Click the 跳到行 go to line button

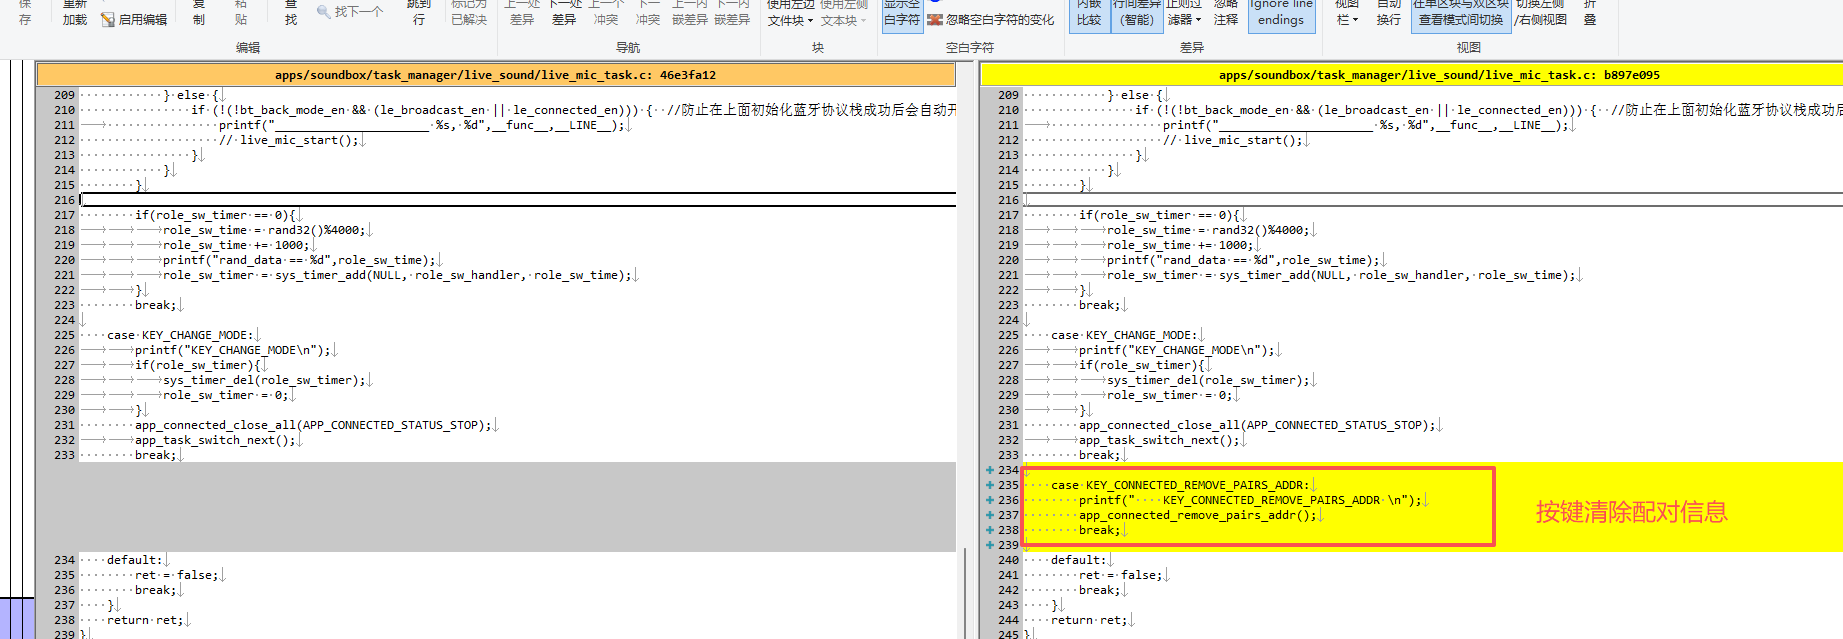(419, 12)
